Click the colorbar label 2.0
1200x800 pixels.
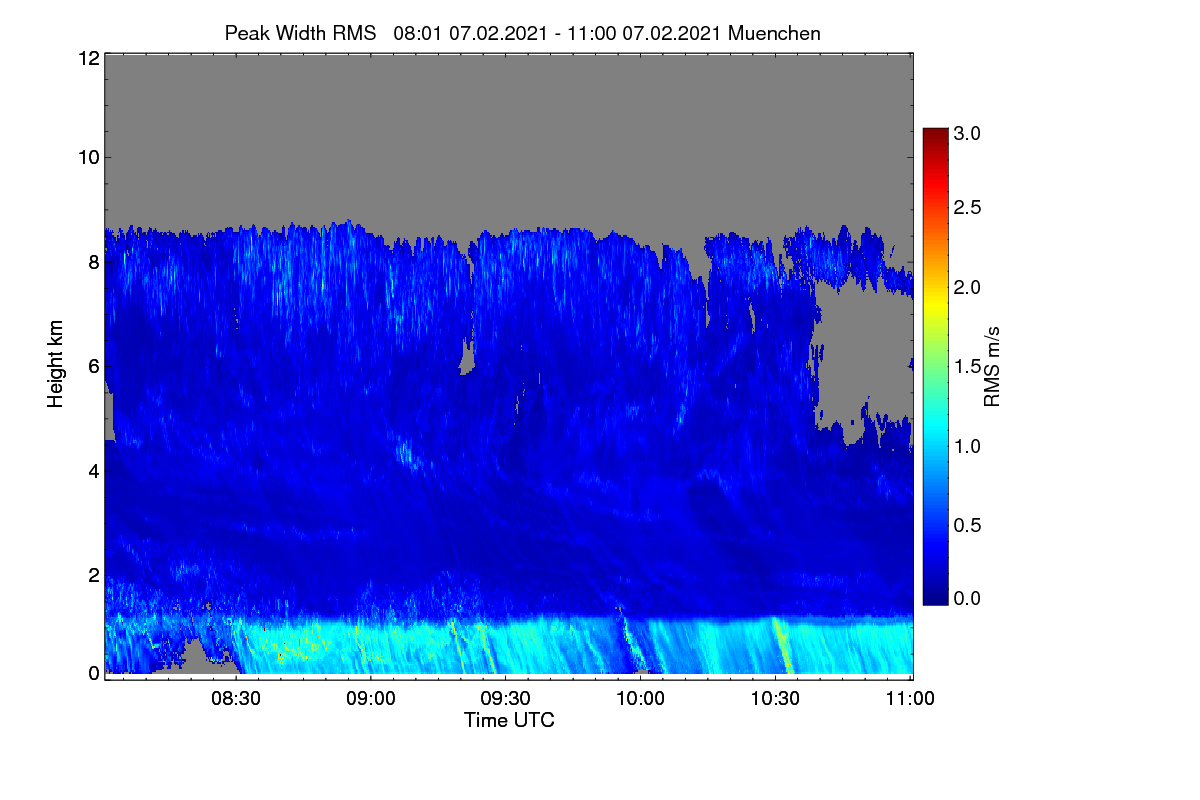967,287
